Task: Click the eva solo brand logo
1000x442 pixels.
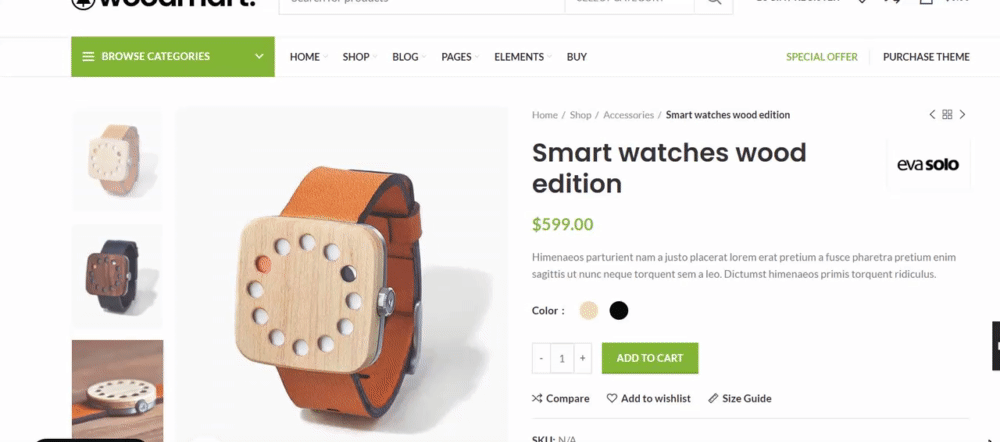Action: click(928, 165)
